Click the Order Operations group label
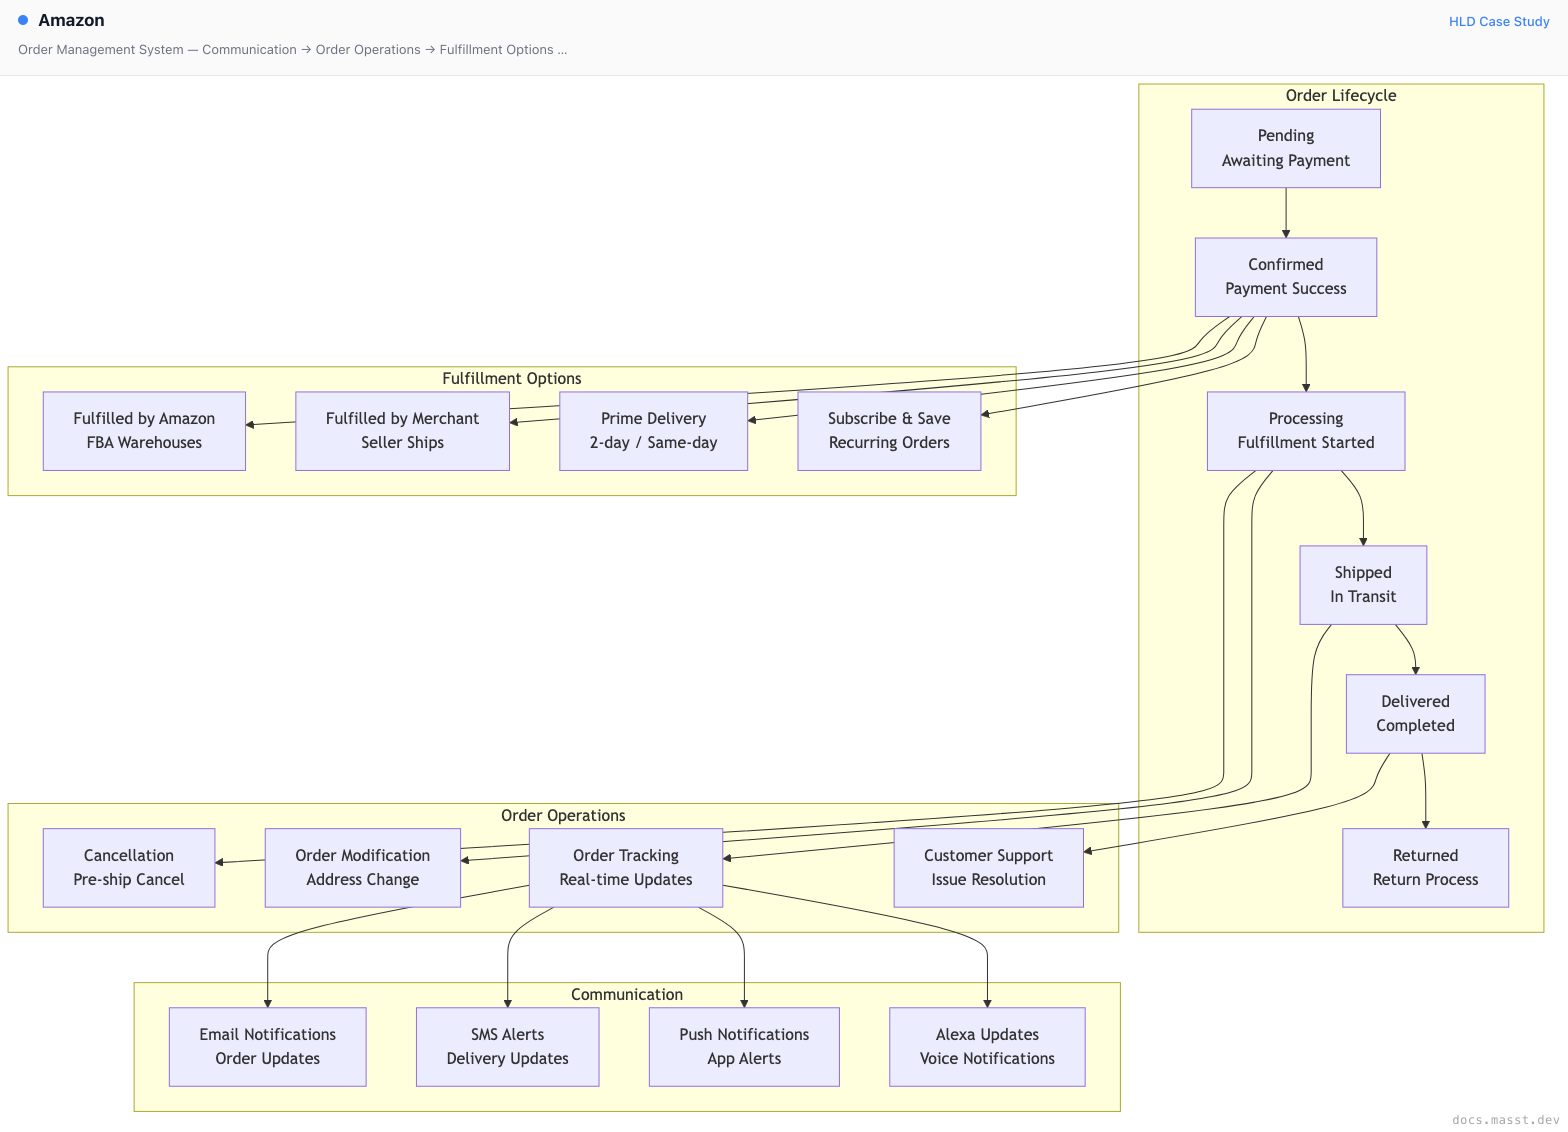Screen dimensions: 1568x1132 pyautogui.click(x=563, y=816)
